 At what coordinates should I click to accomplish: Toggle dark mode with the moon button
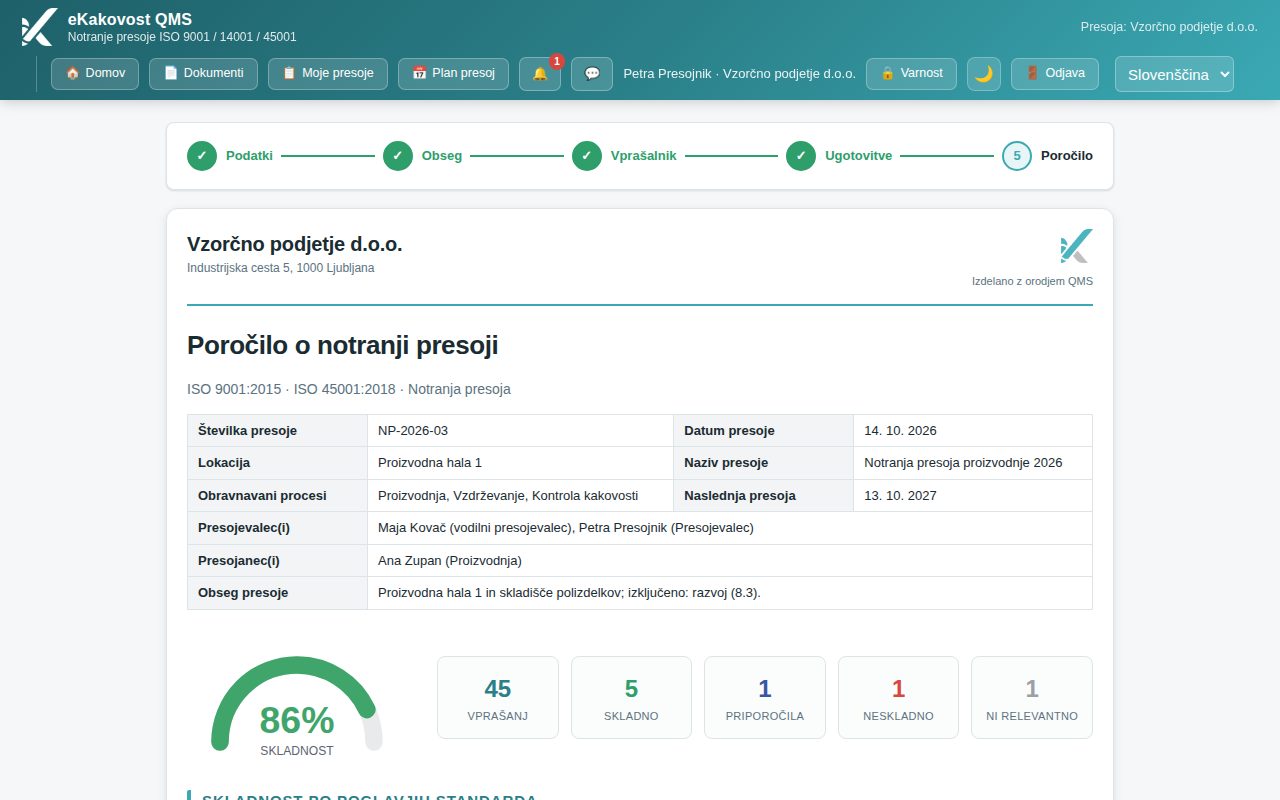point(984,74)
